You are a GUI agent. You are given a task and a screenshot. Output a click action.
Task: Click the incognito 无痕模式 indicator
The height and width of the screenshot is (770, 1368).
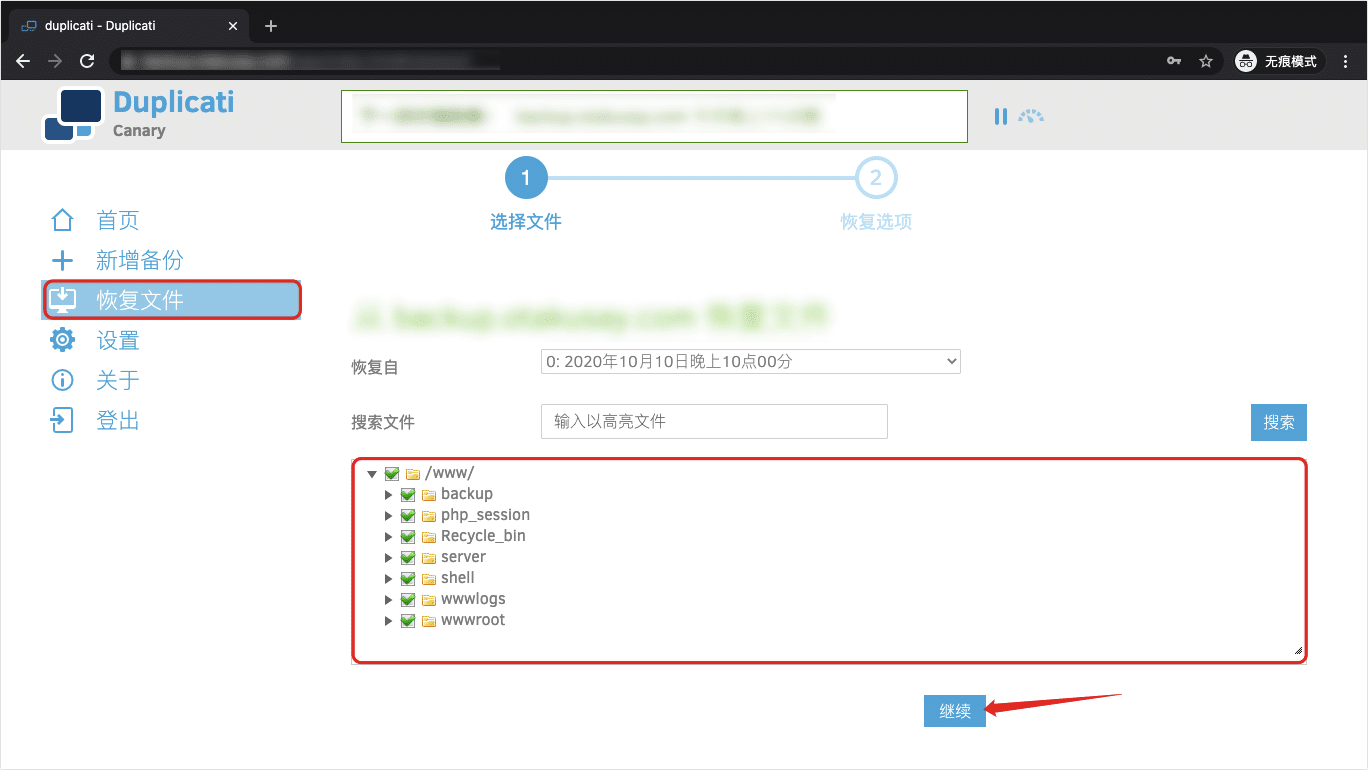[1279, 61]
